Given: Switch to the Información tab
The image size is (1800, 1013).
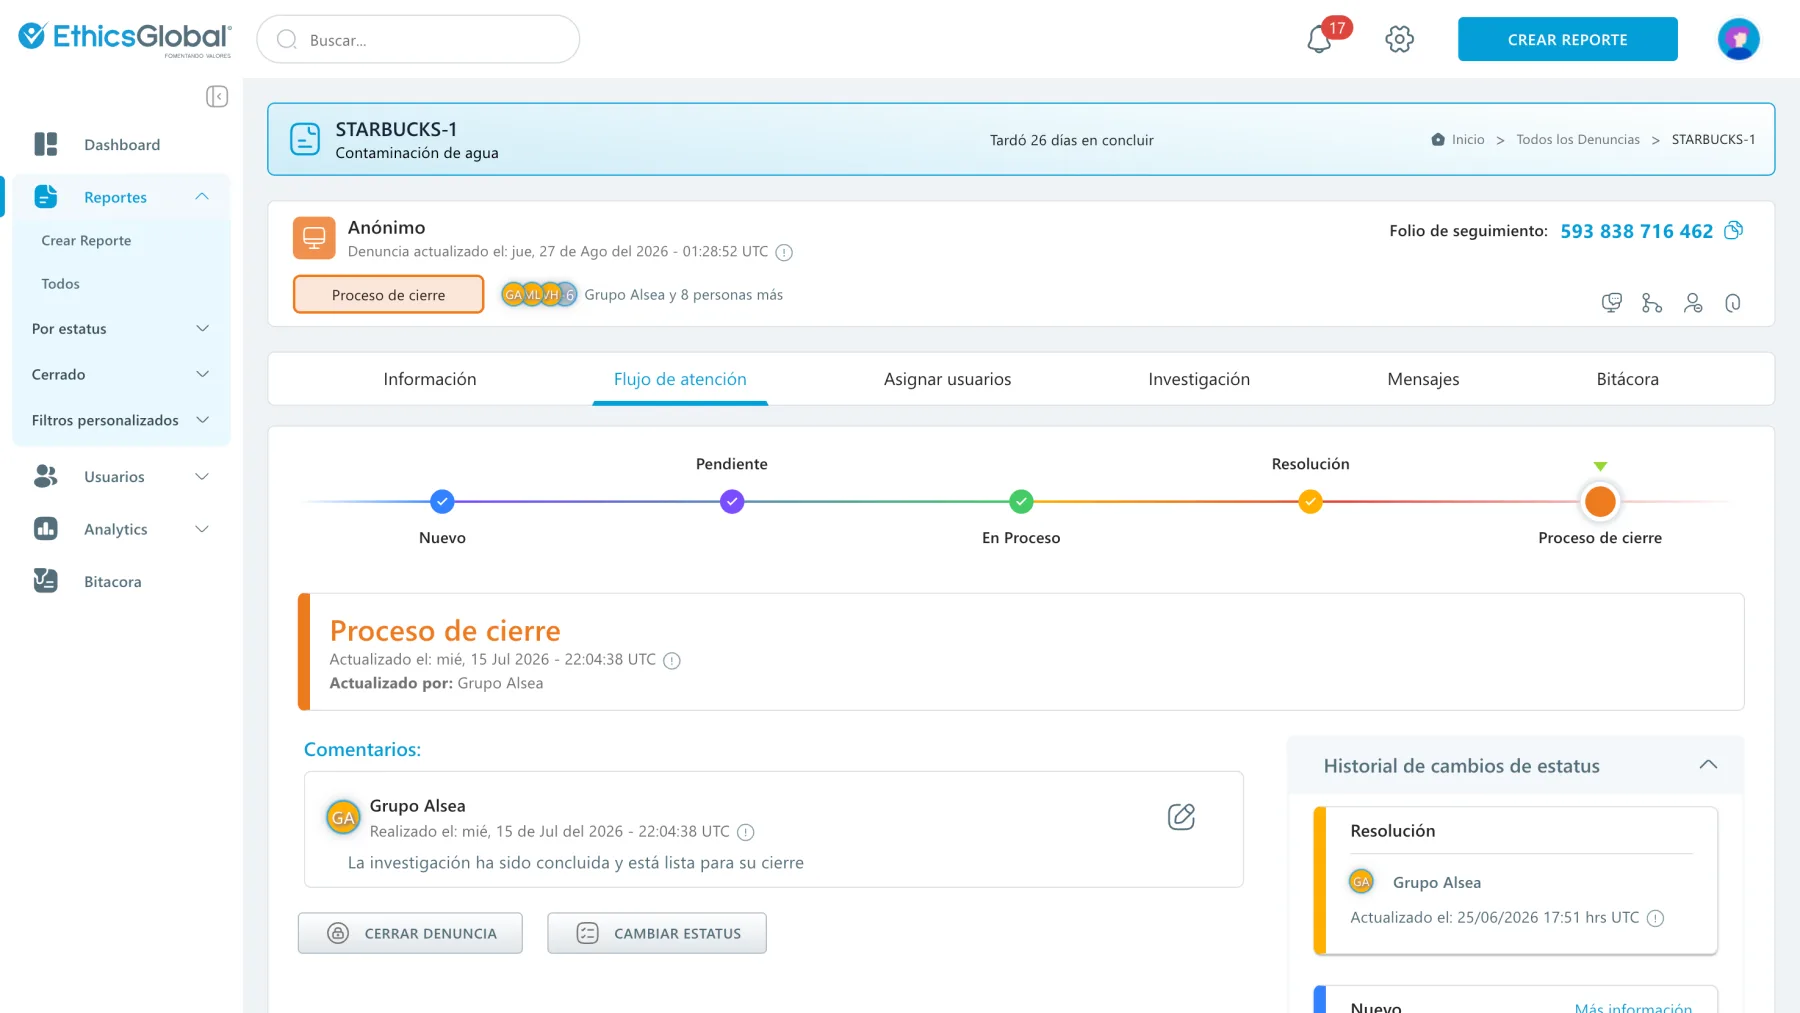Looking at the screenshot, I should (430, 379).
